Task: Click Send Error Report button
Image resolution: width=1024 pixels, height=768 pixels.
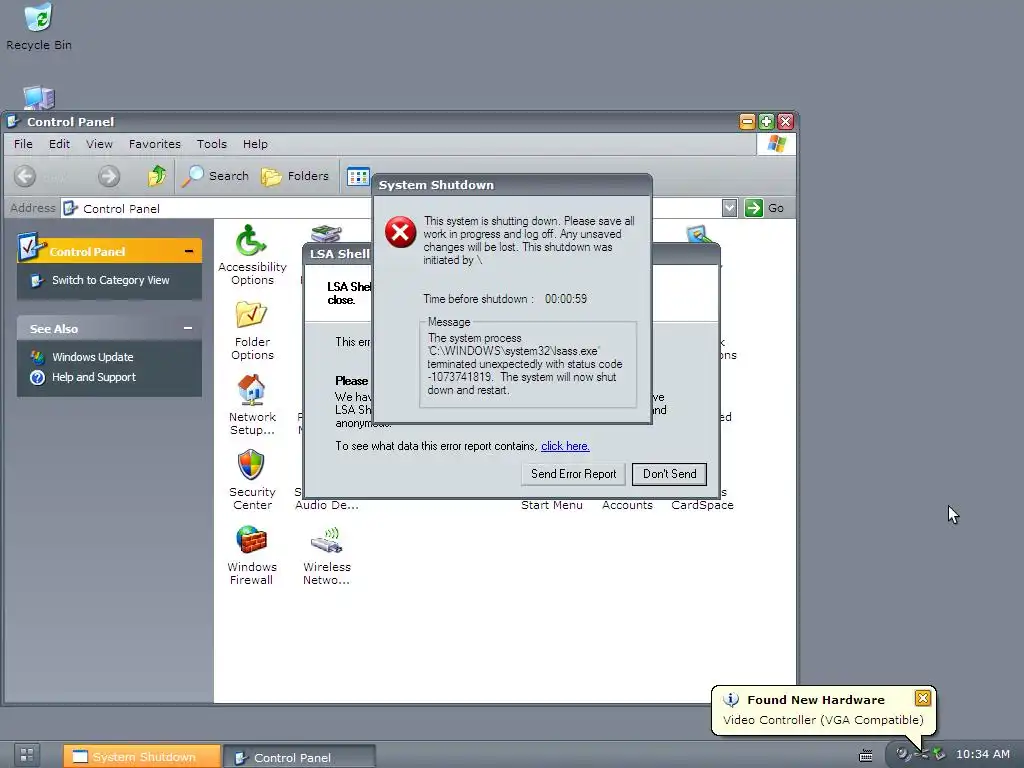Action: [573, 474]
